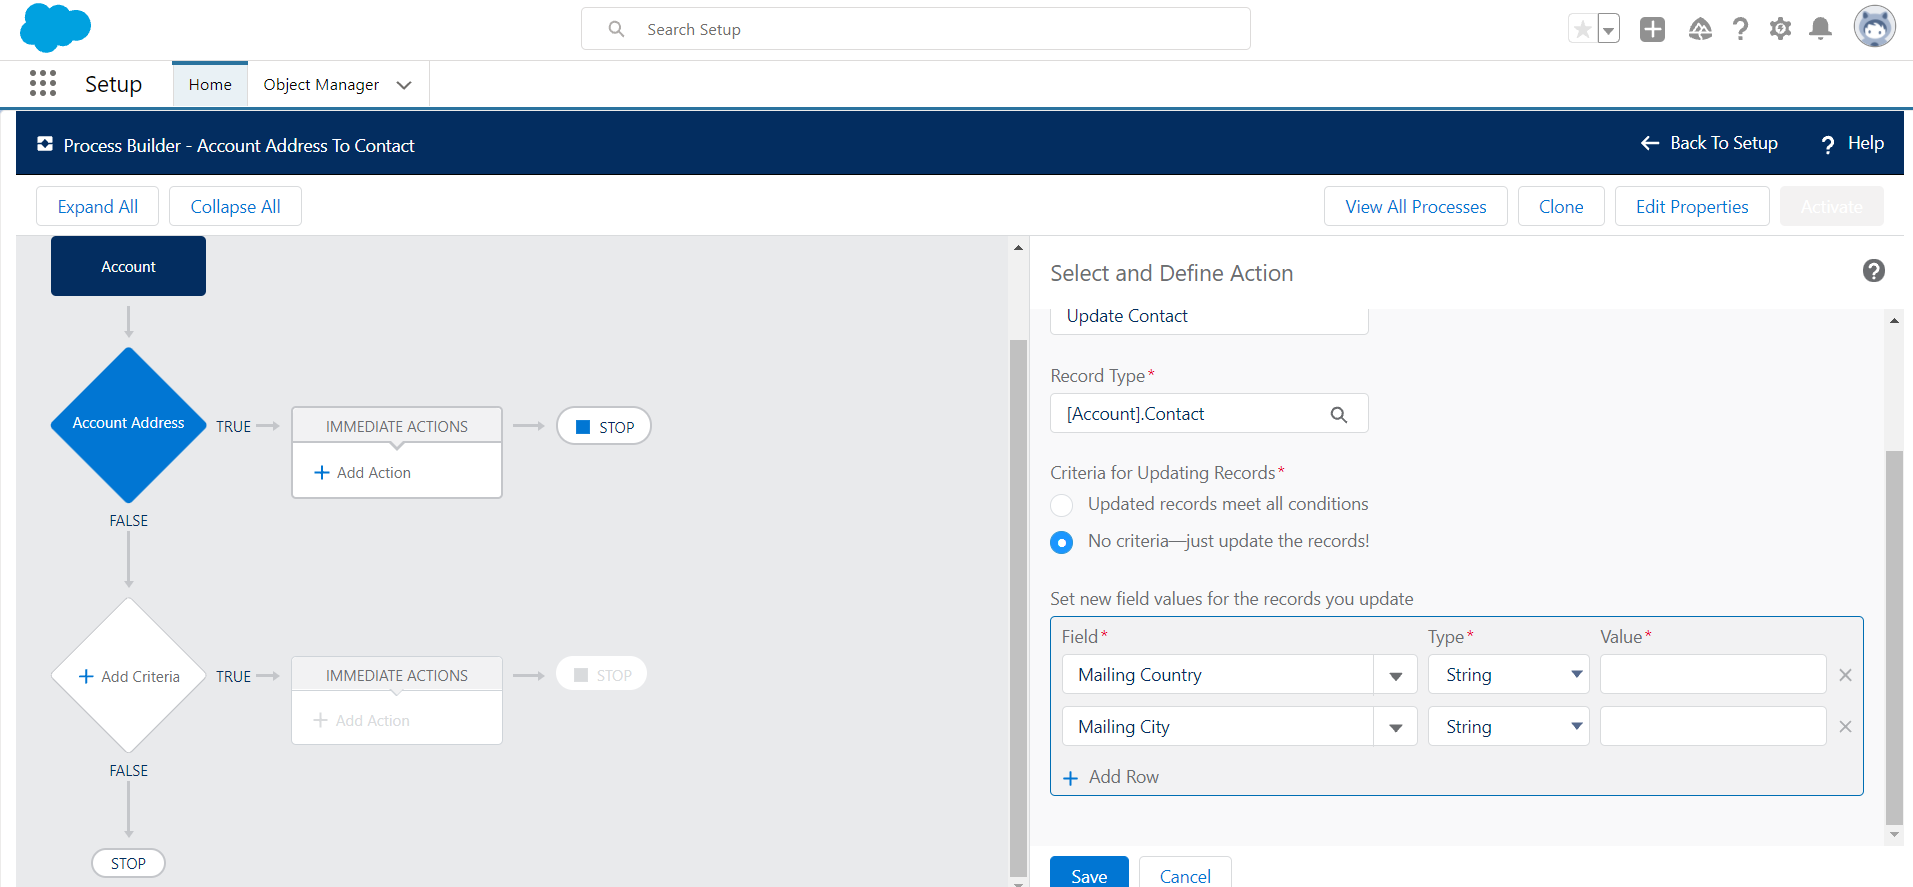Click the Record Type search magnifier icon

tap(1338, 415)
